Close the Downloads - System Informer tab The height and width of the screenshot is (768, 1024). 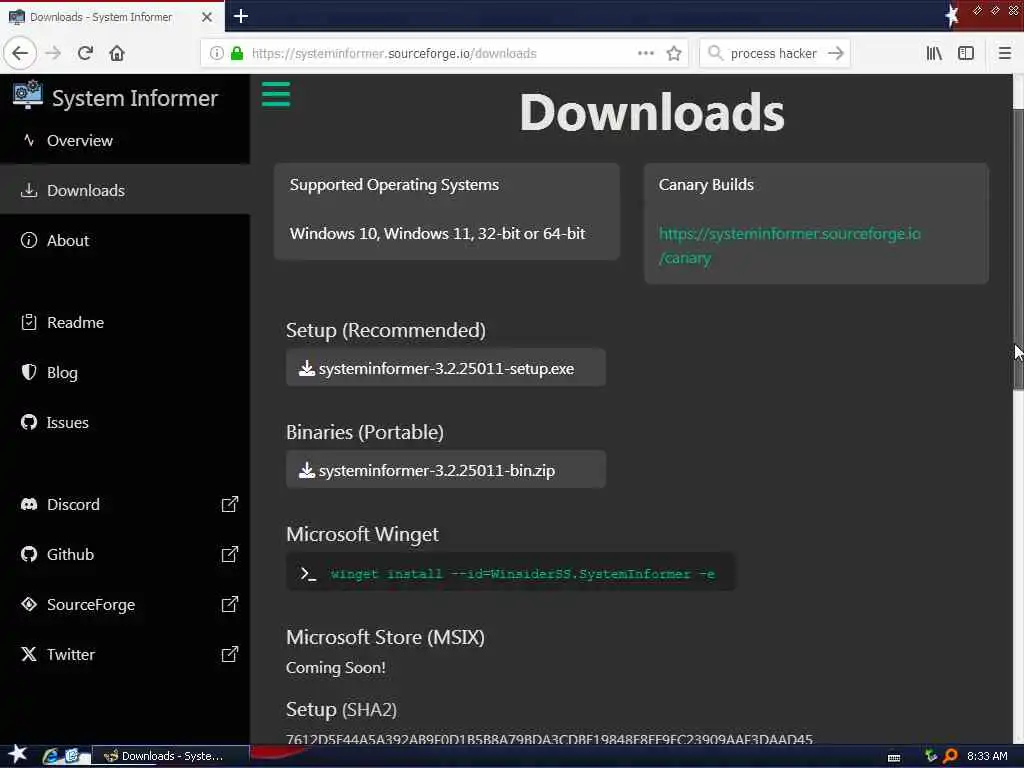pos(207,17)
